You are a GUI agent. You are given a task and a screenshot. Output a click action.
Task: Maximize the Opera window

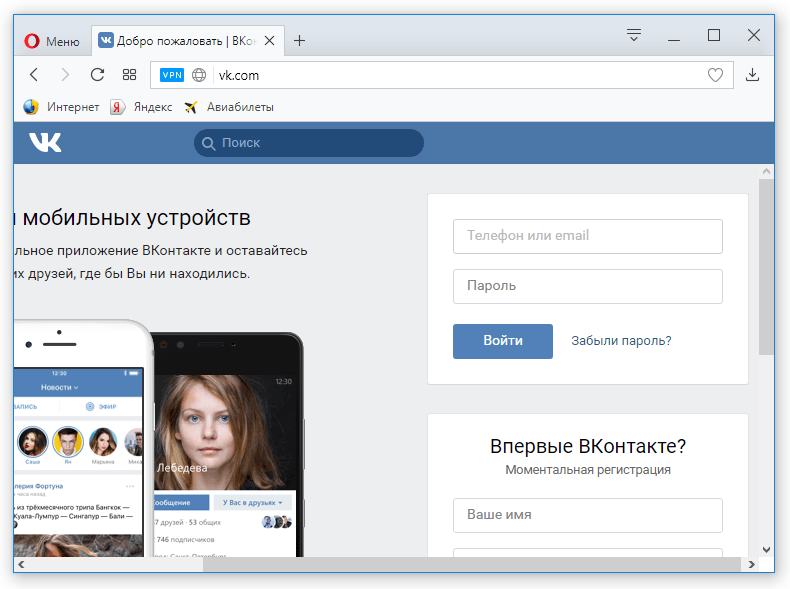point(714,35)
